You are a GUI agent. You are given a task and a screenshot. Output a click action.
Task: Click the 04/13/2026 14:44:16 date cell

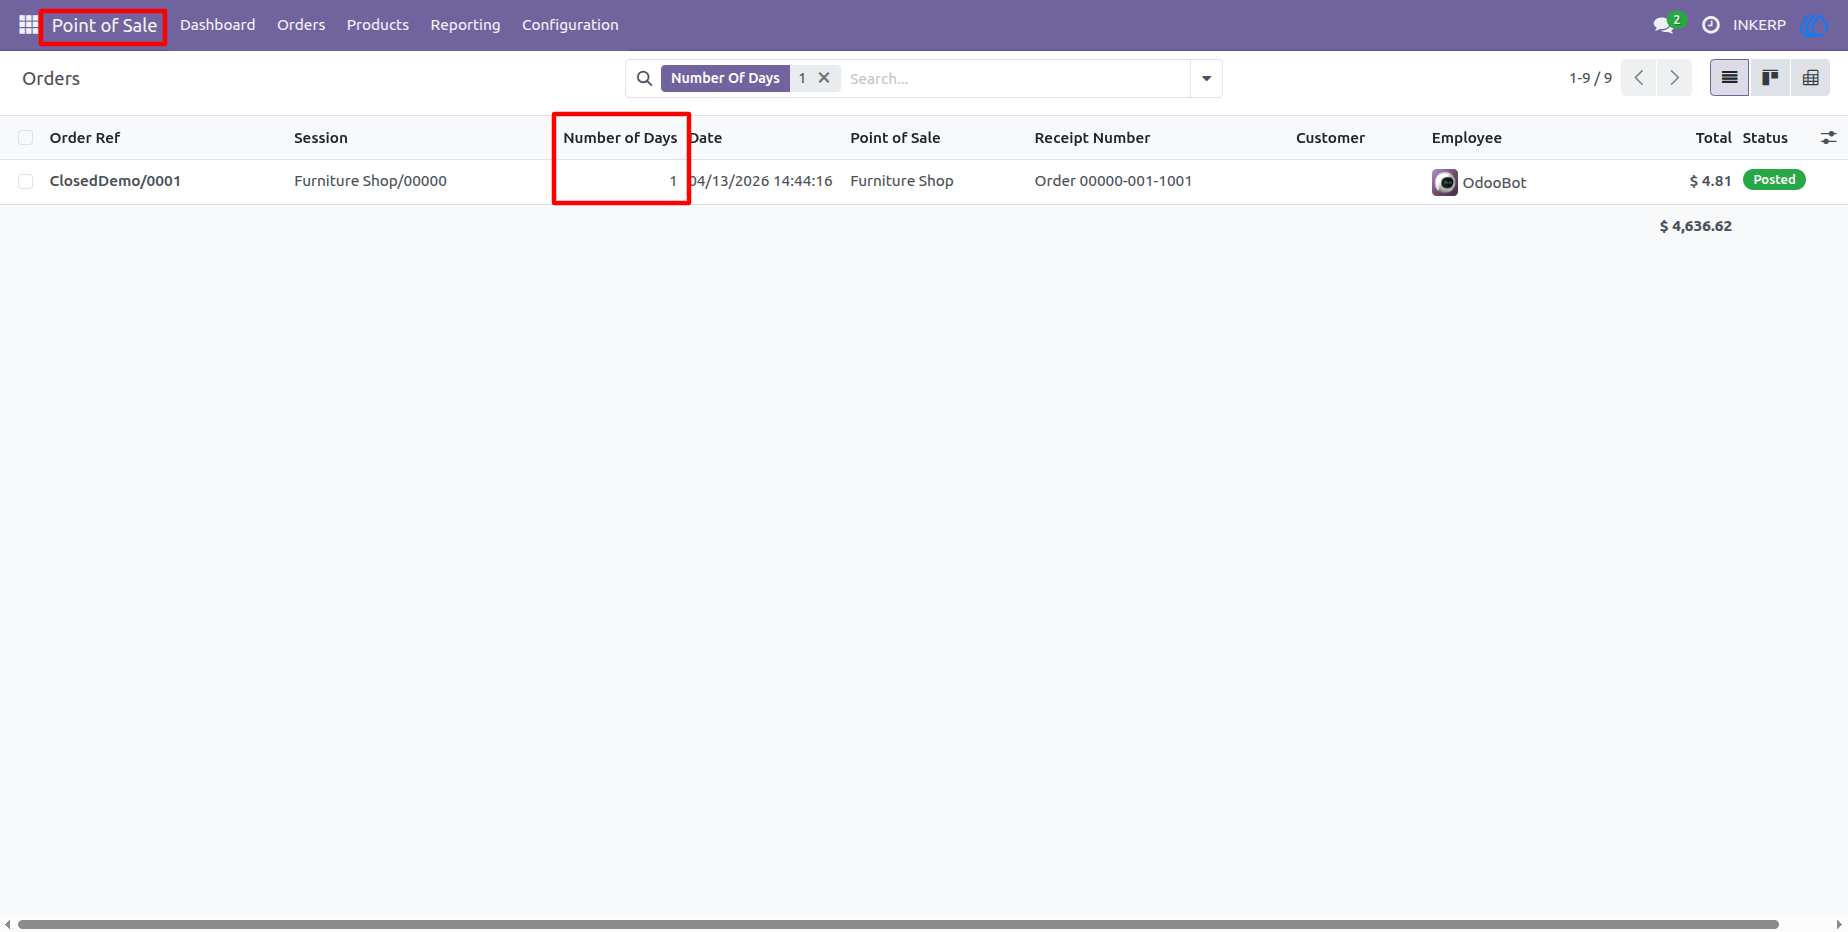(761, 181)
